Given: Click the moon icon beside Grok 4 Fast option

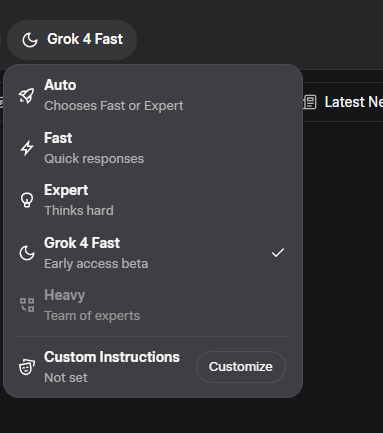Looking at the screenshot, I should pos(27,253).
